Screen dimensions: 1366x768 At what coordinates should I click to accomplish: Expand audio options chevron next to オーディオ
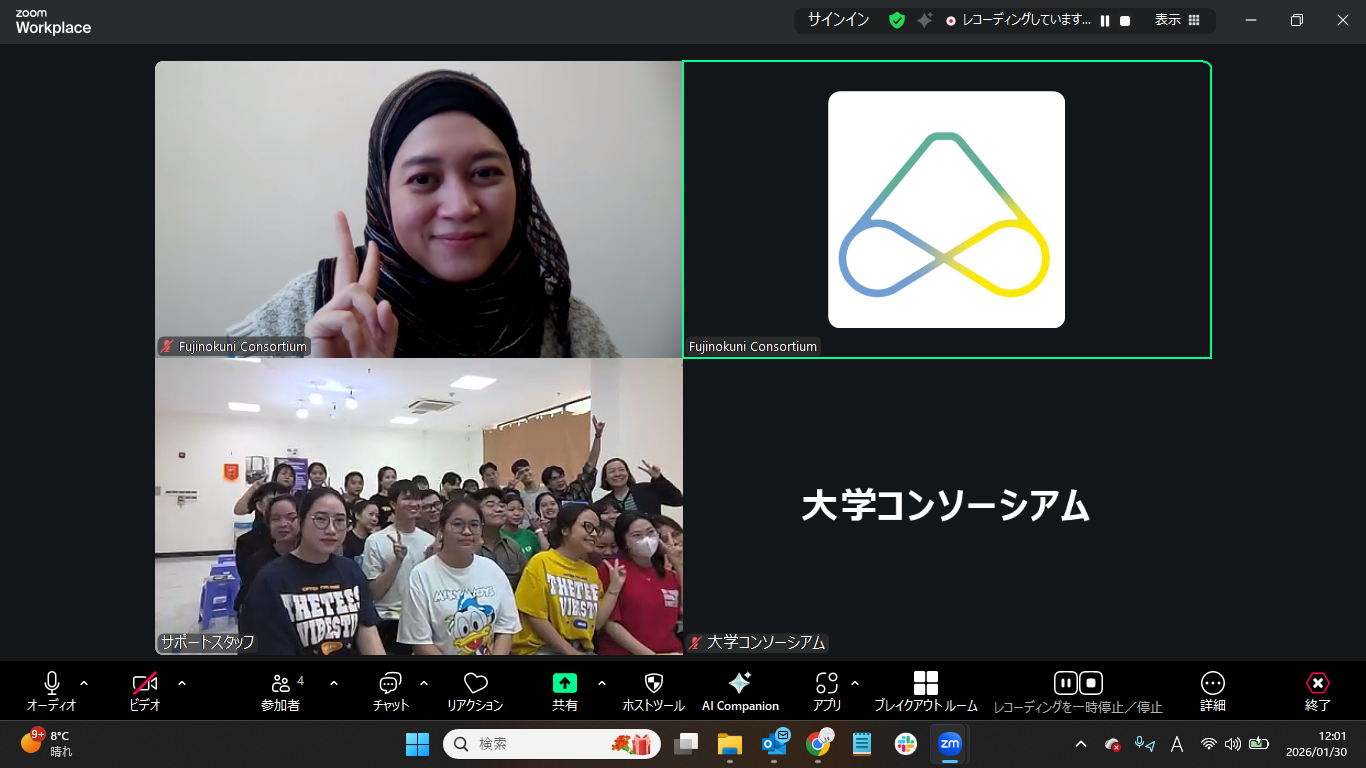[84, 684]
